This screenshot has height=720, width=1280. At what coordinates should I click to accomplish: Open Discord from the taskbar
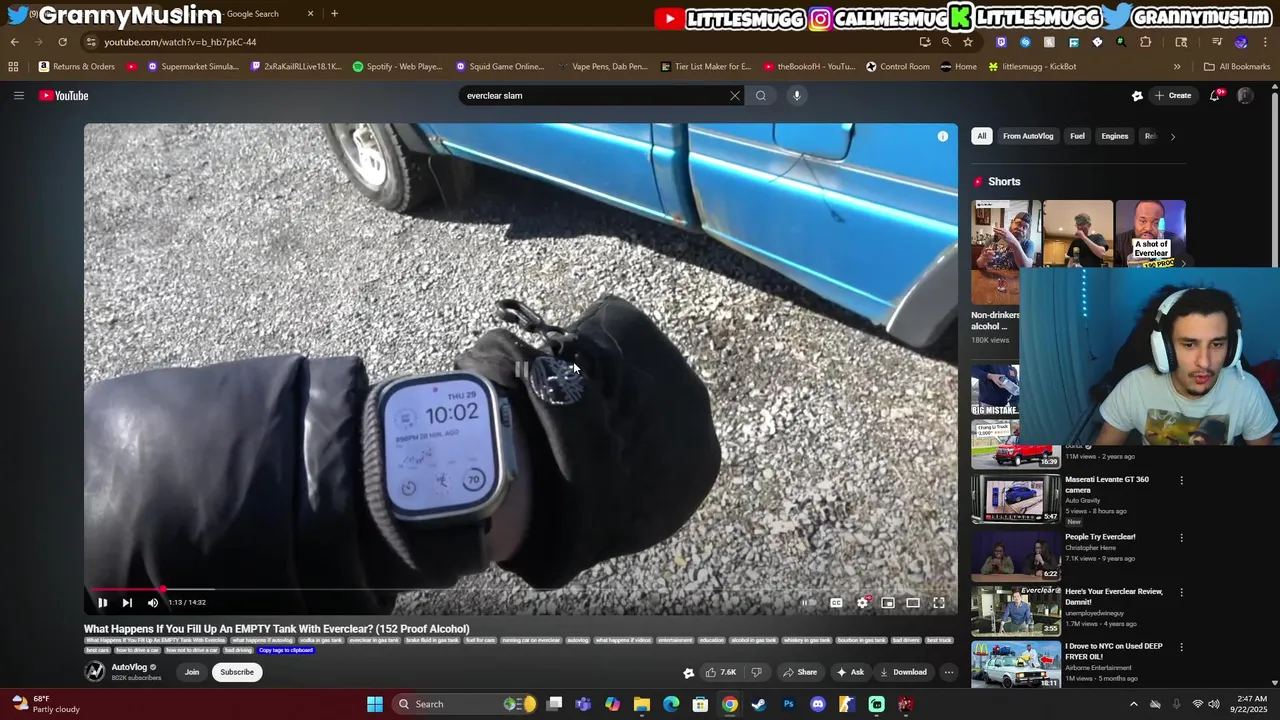pyautogui.click(x=818, y=704)
